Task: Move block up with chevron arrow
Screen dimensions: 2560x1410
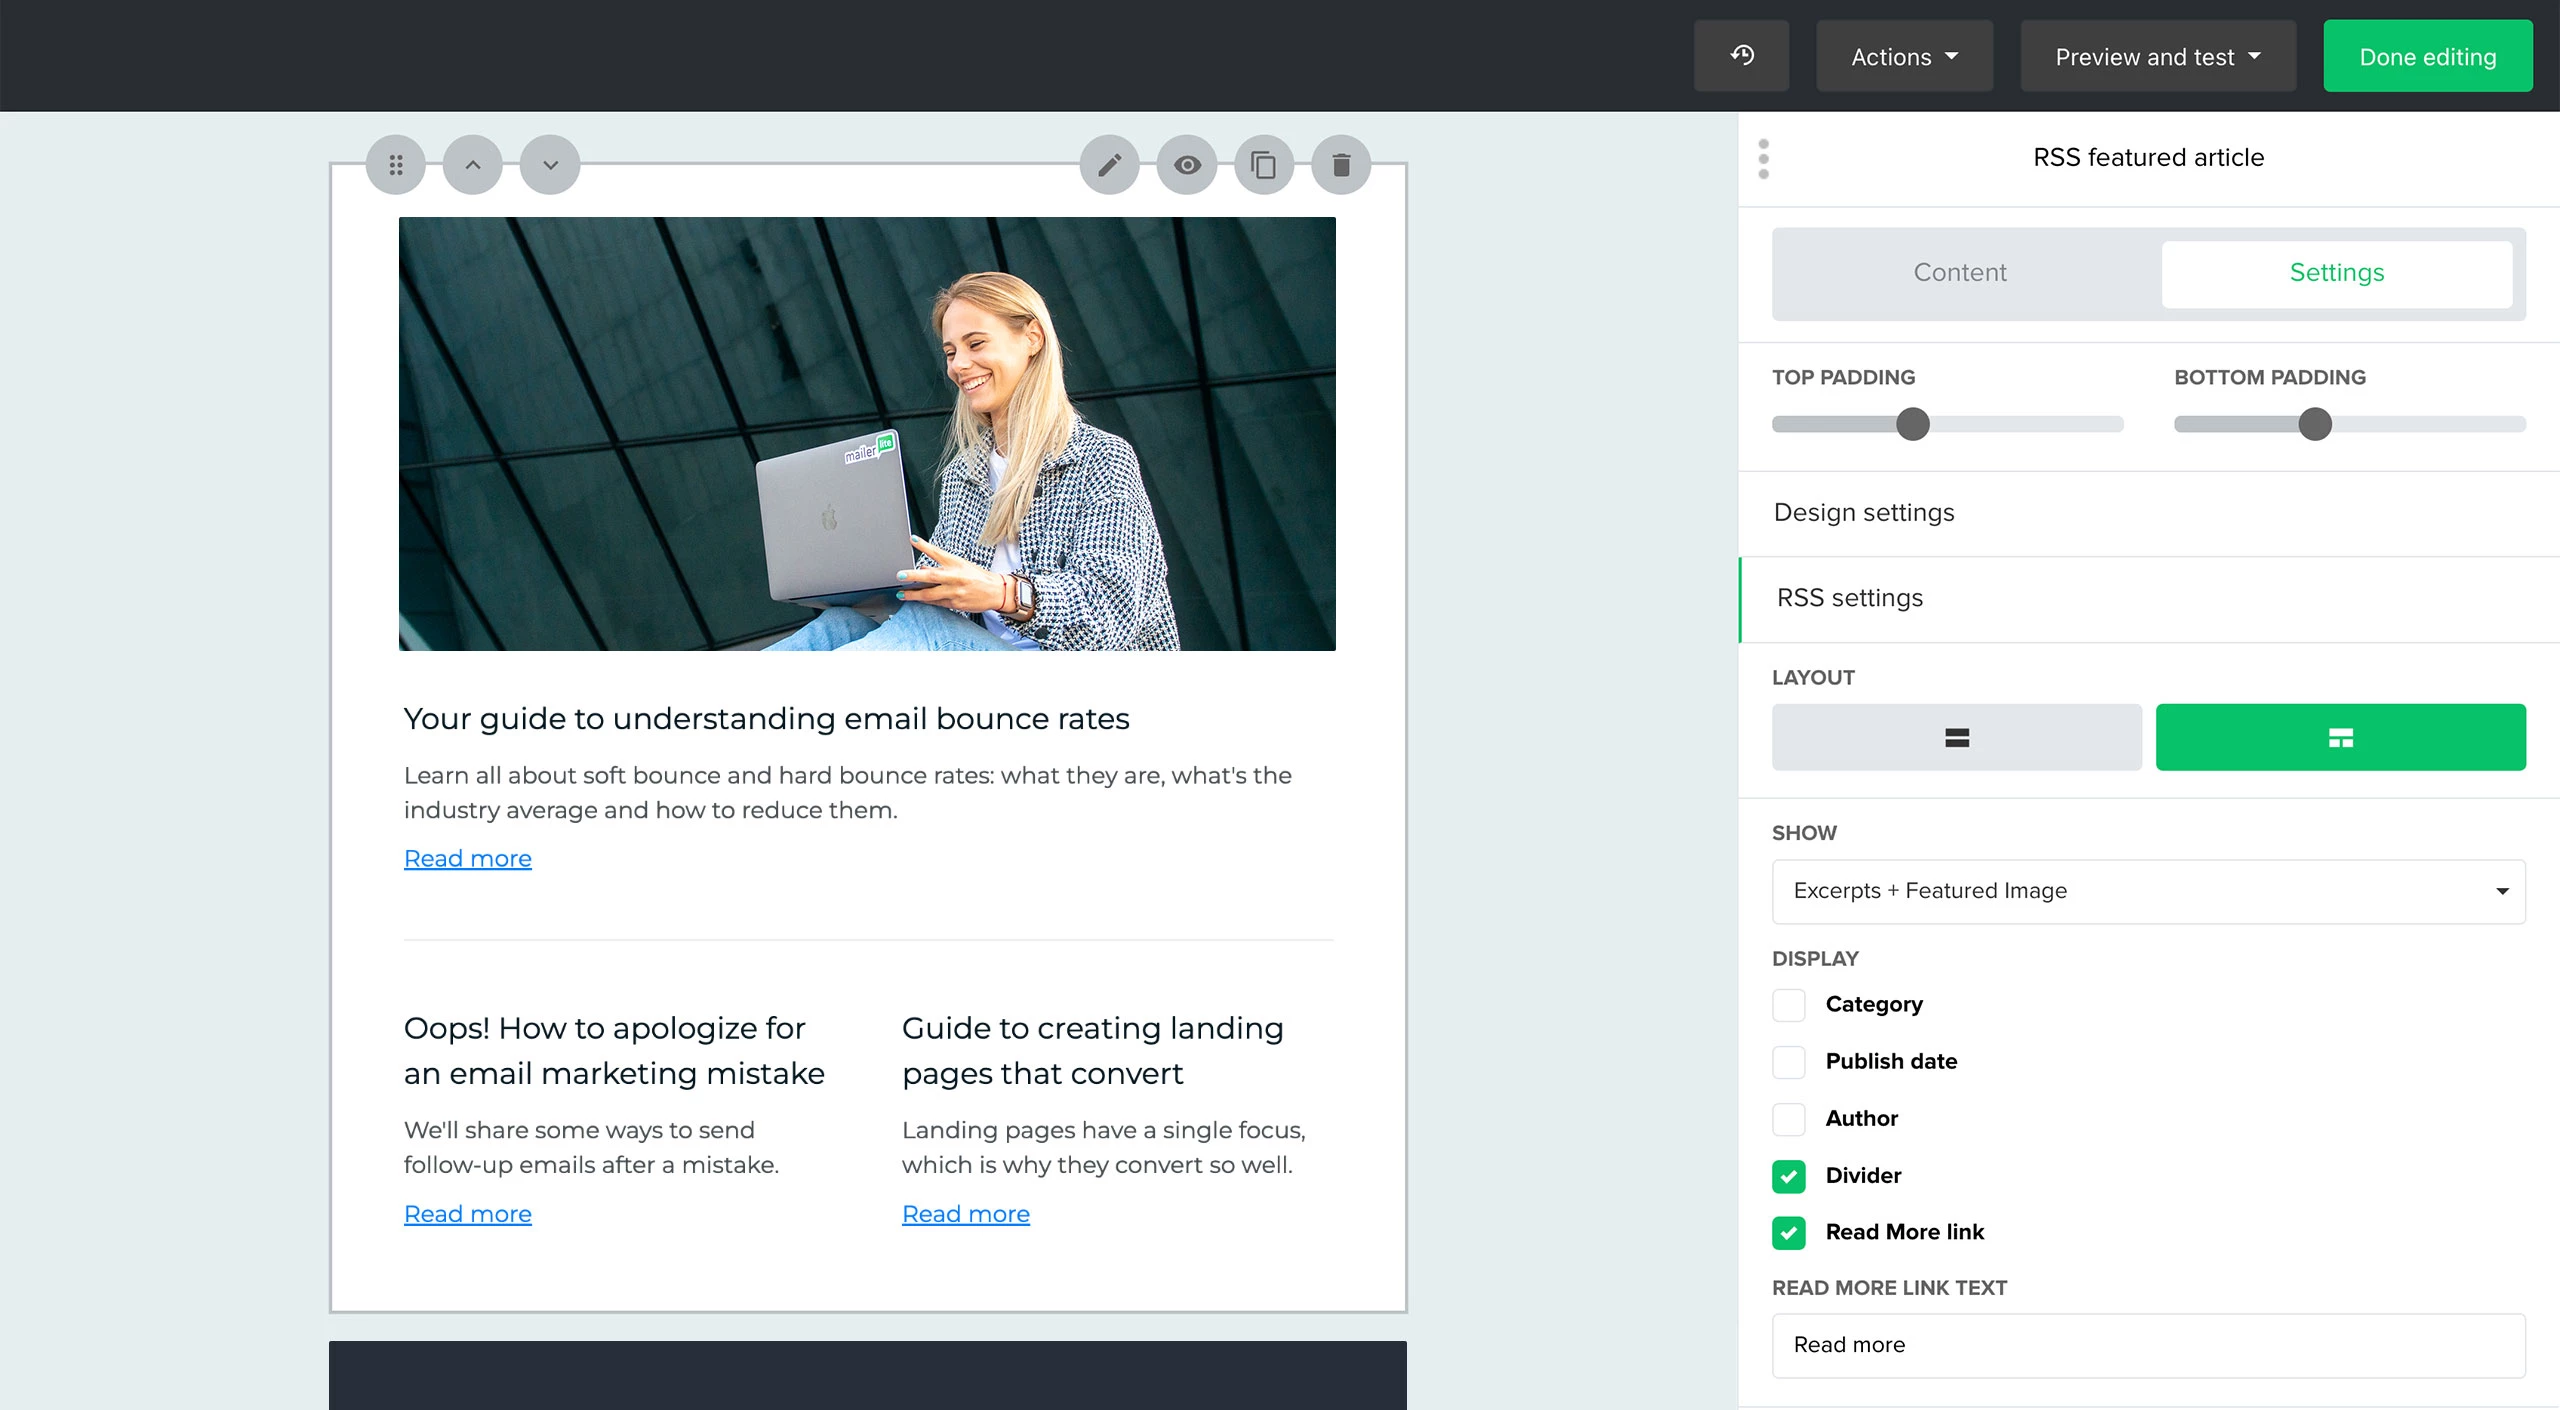Action: [473, 165]
